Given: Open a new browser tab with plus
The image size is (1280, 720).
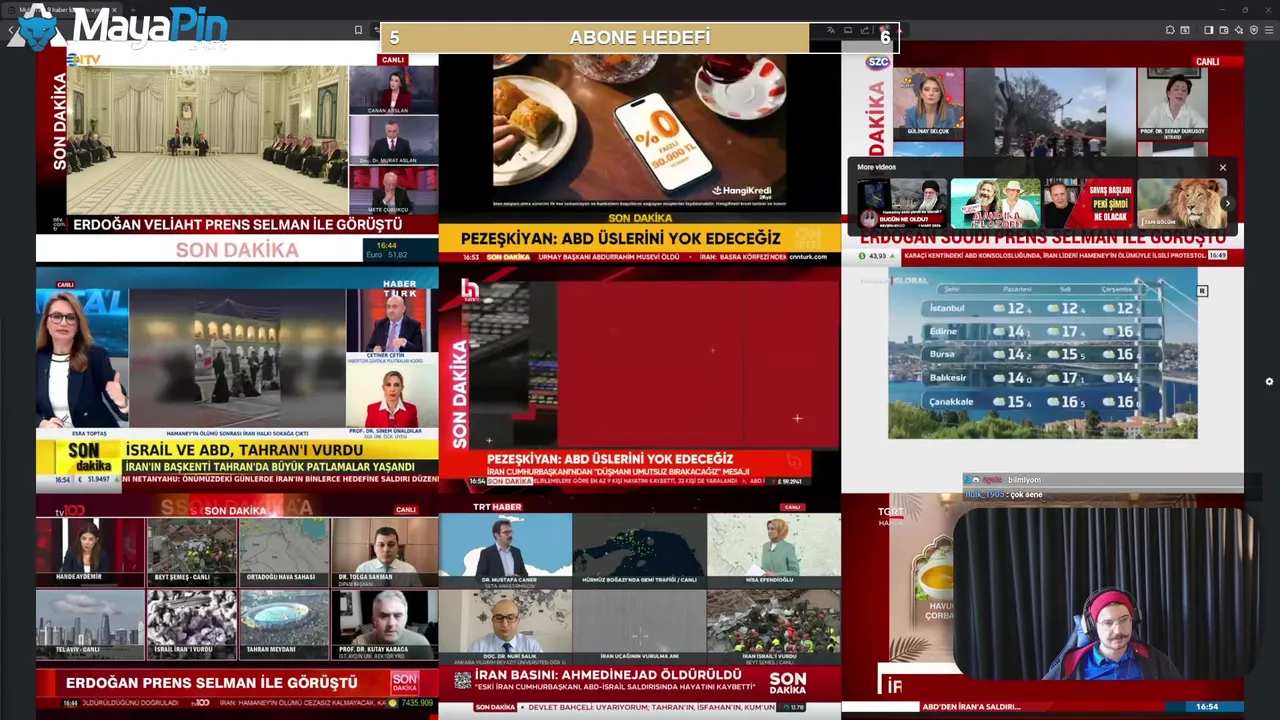Looking at the screenshot, I should pos(133,10).
